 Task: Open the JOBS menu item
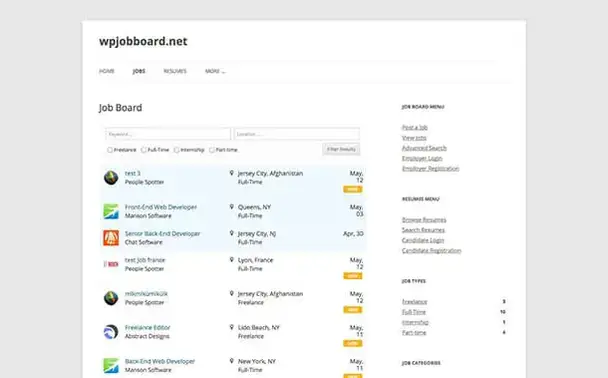coord(139,71)
